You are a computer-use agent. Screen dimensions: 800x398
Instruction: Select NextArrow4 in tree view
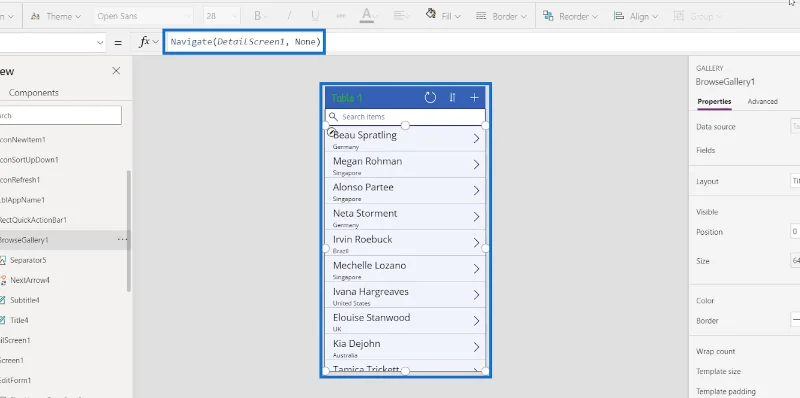coord(30,280)
